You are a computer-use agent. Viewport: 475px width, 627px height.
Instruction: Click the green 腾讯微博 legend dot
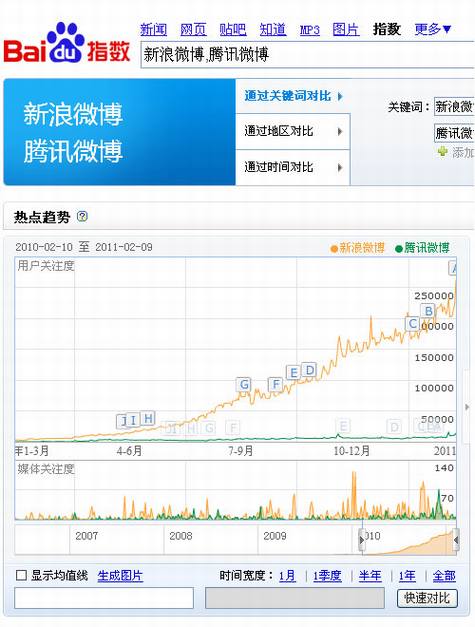[x=399, y=249]
